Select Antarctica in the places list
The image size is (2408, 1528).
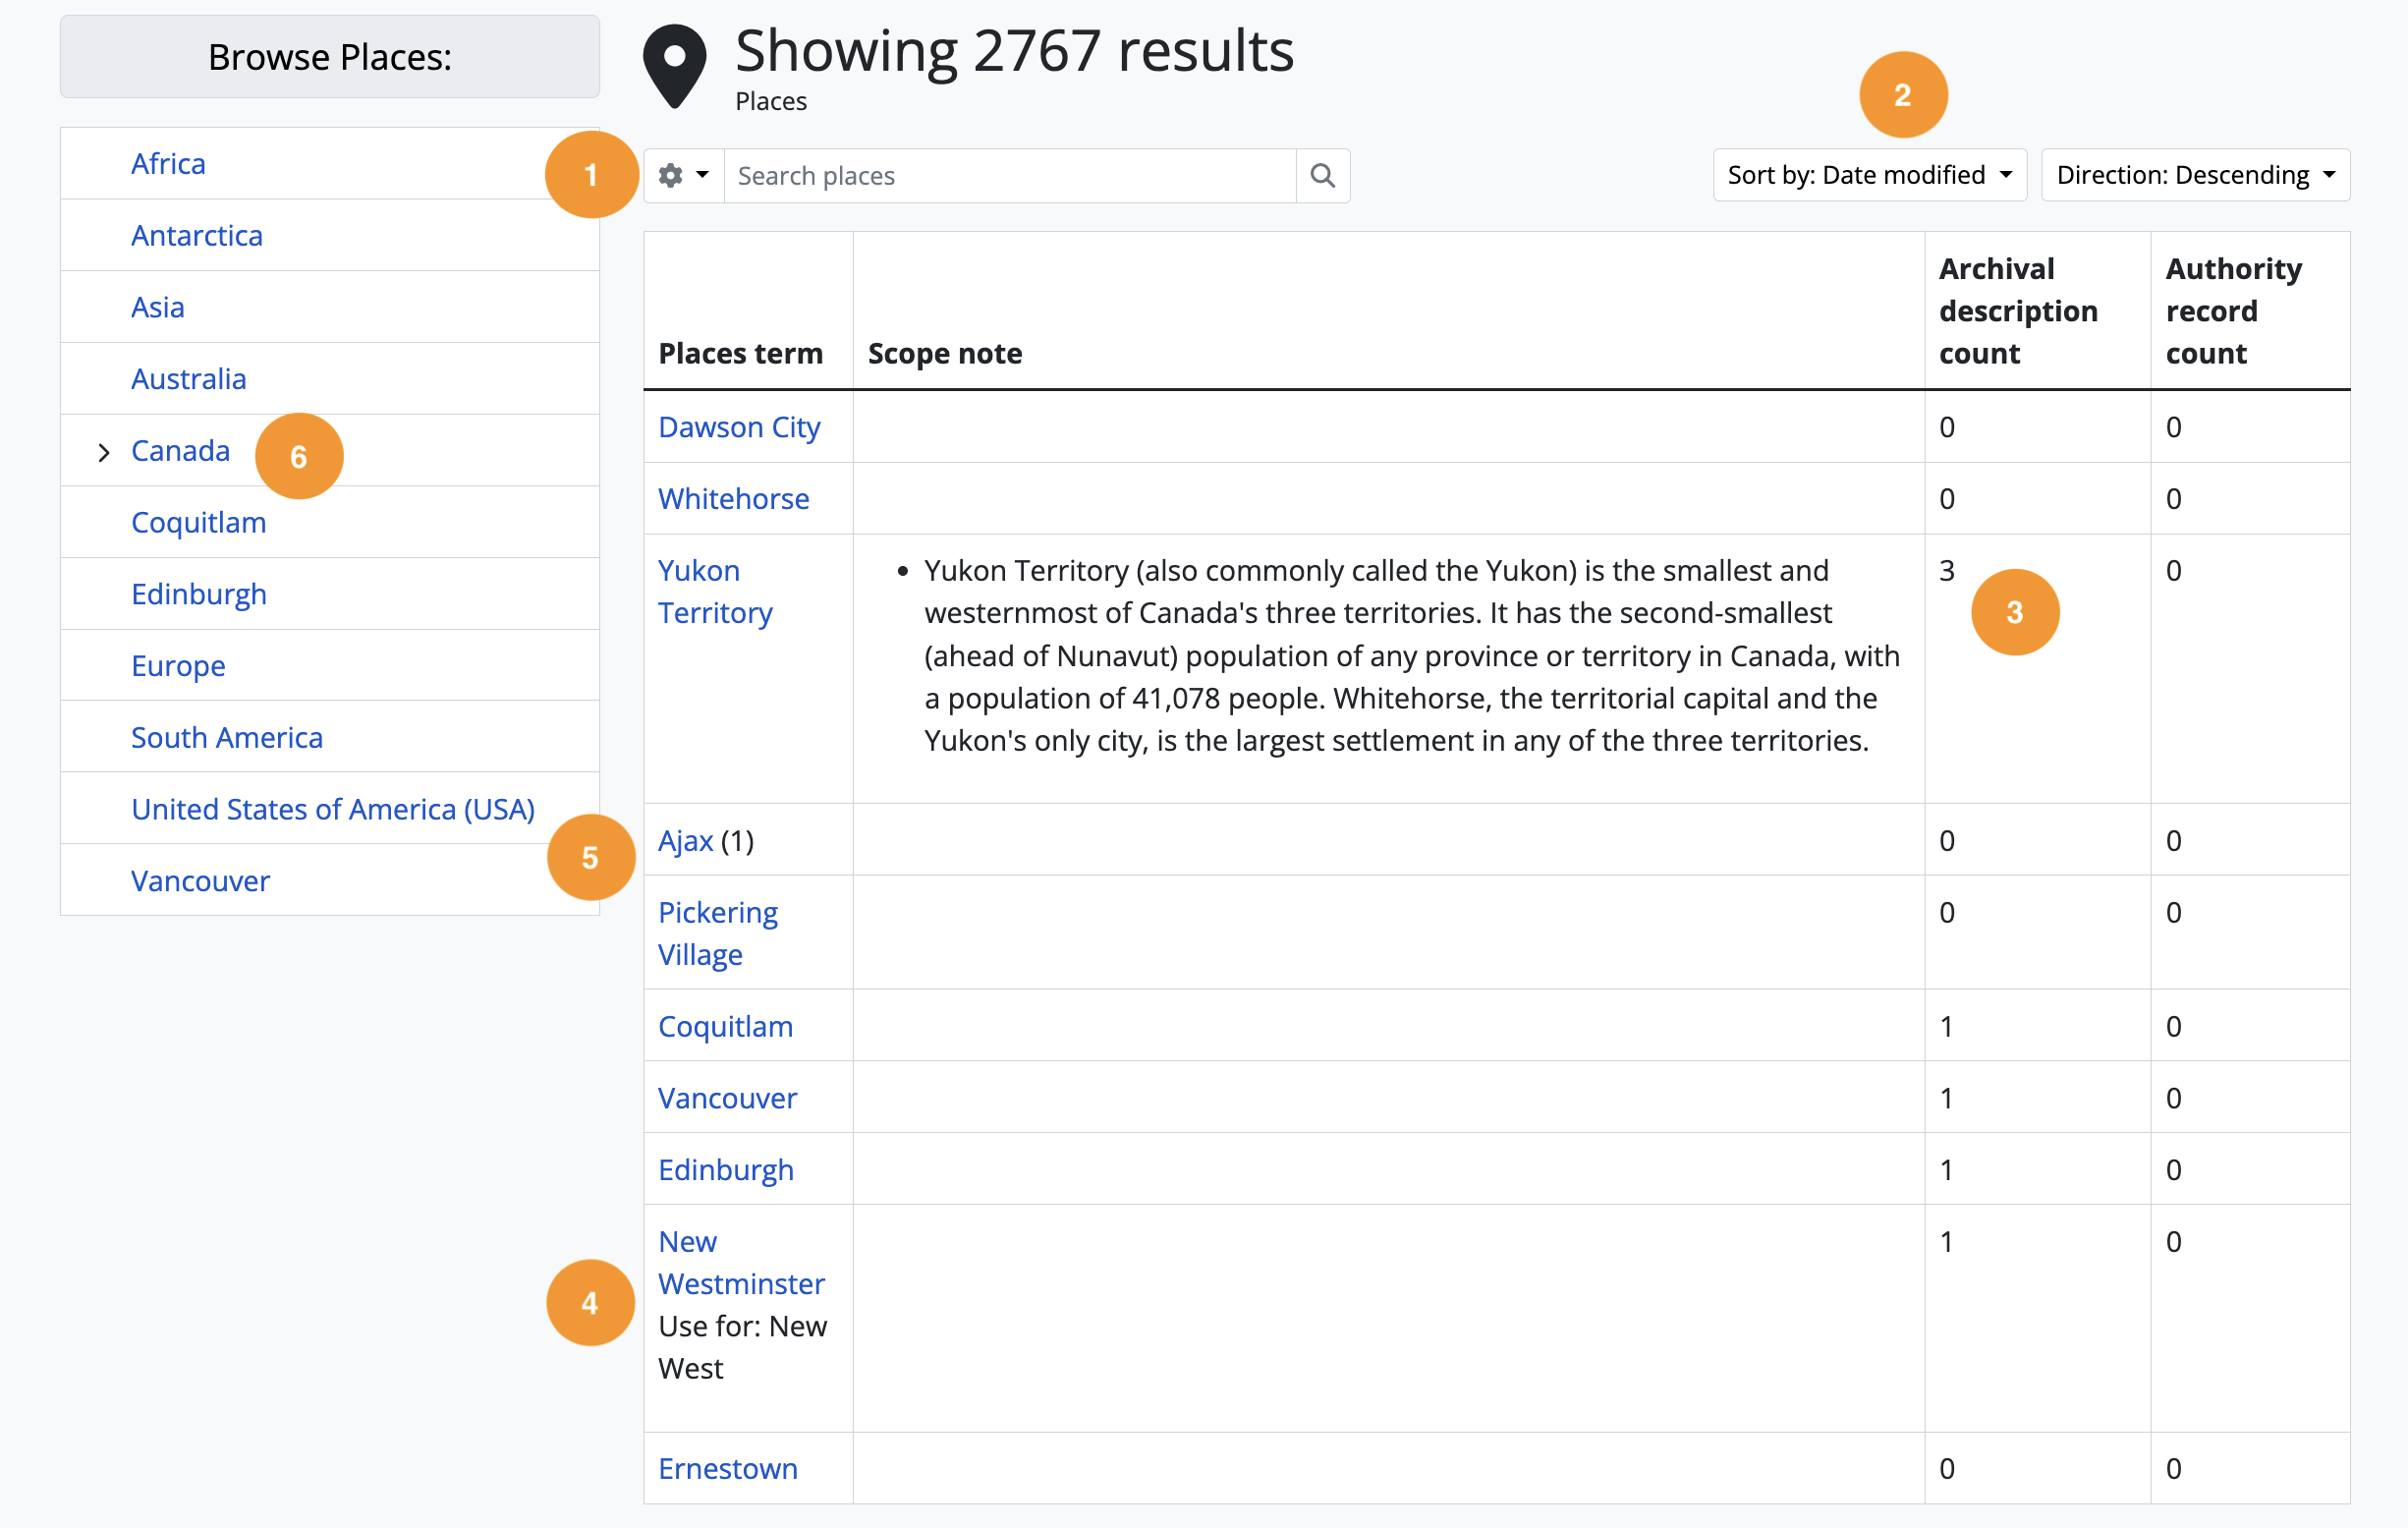[x=197, y=235]
